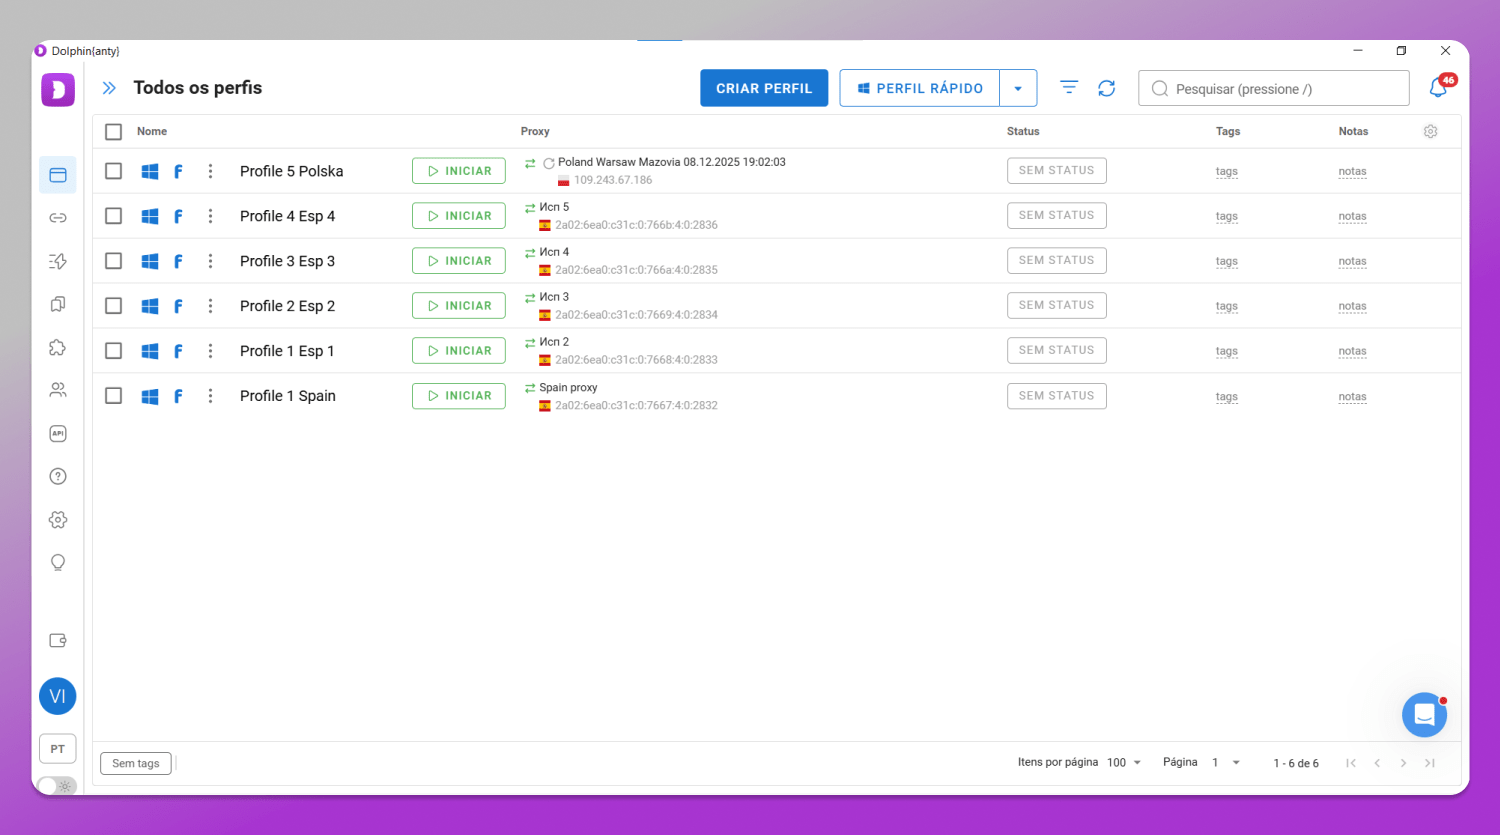Open SEM STATUS for Profile 5 Polska
1500x835 pixels.
click(1057, 171)
